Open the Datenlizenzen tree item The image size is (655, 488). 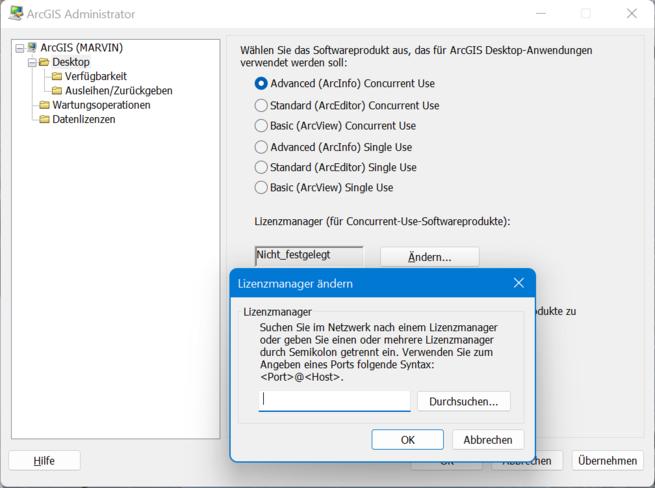tap(84, 119)
